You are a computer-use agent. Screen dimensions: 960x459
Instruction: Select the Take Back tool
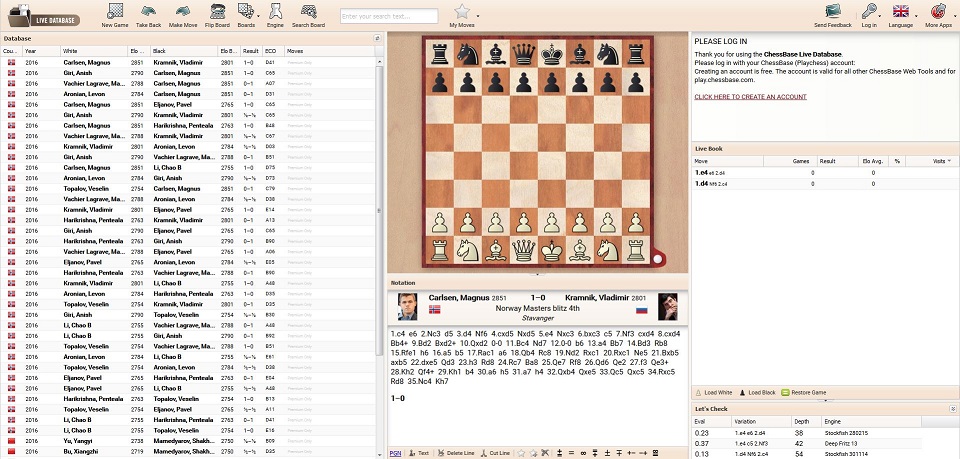tap(148, 15)
